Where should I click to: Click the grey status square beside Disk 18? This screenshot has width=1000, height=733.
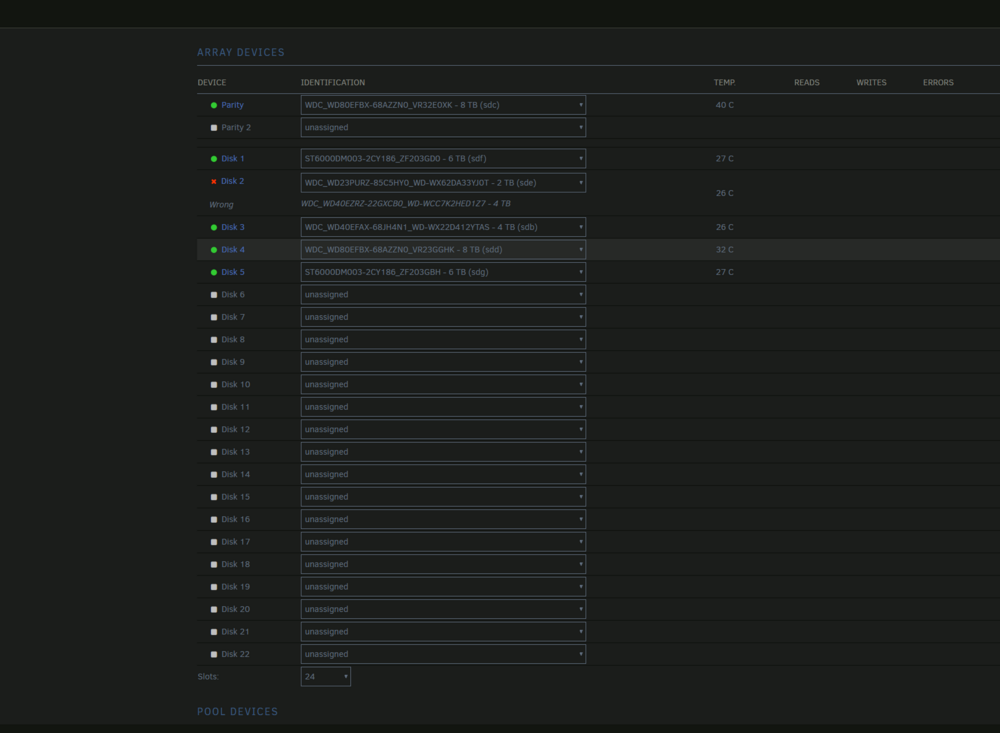click(214, 565)
